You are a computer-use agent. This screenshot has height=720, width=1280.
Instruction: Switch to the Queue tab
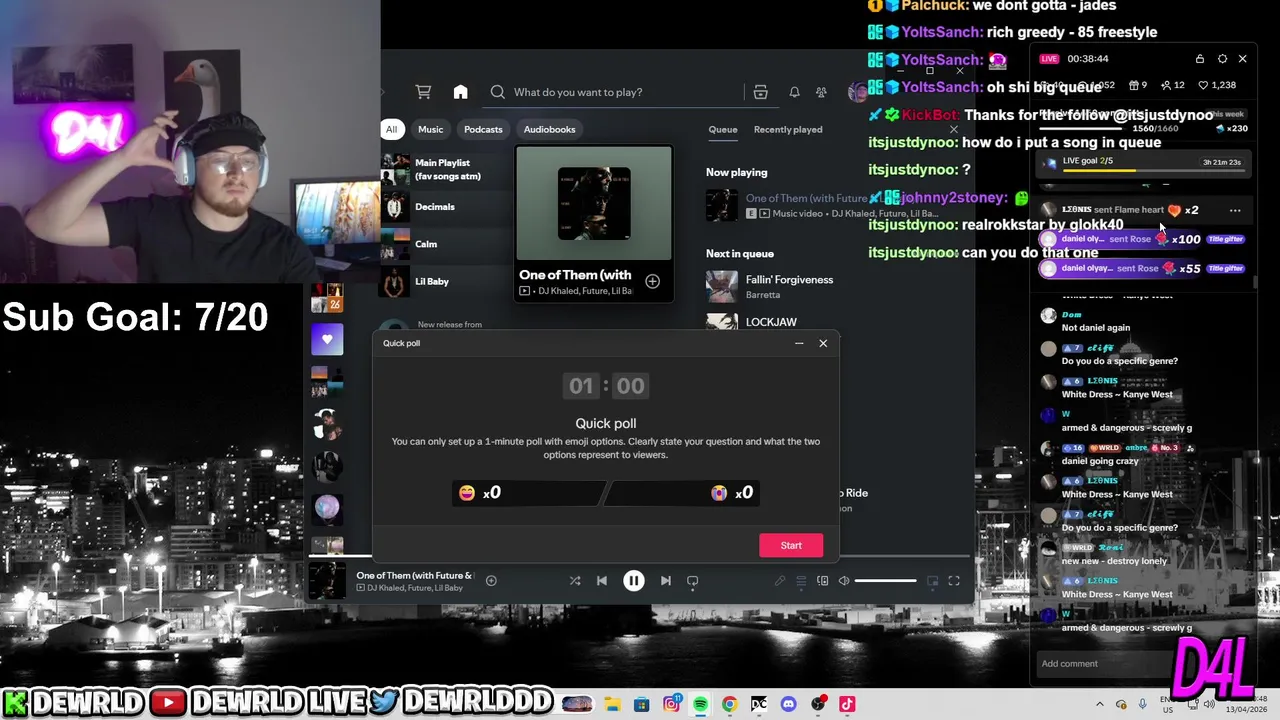point(723,129)
